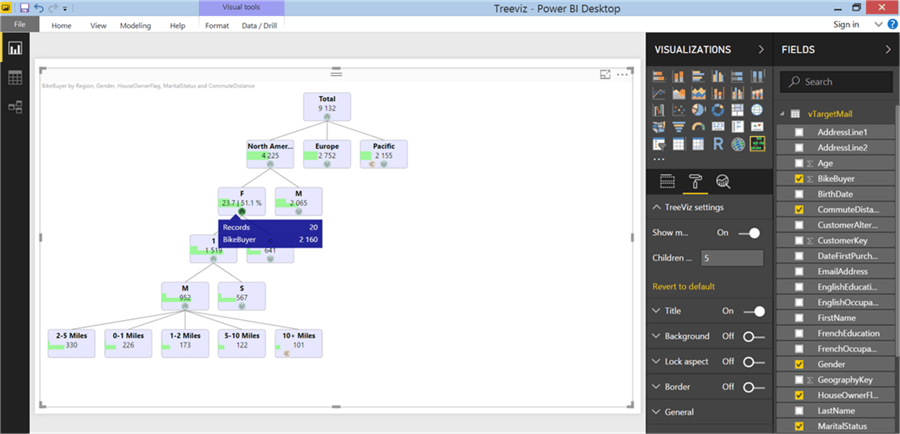900x434 pixels.
Task: Click Children count input field
Action: click(732, 258)
